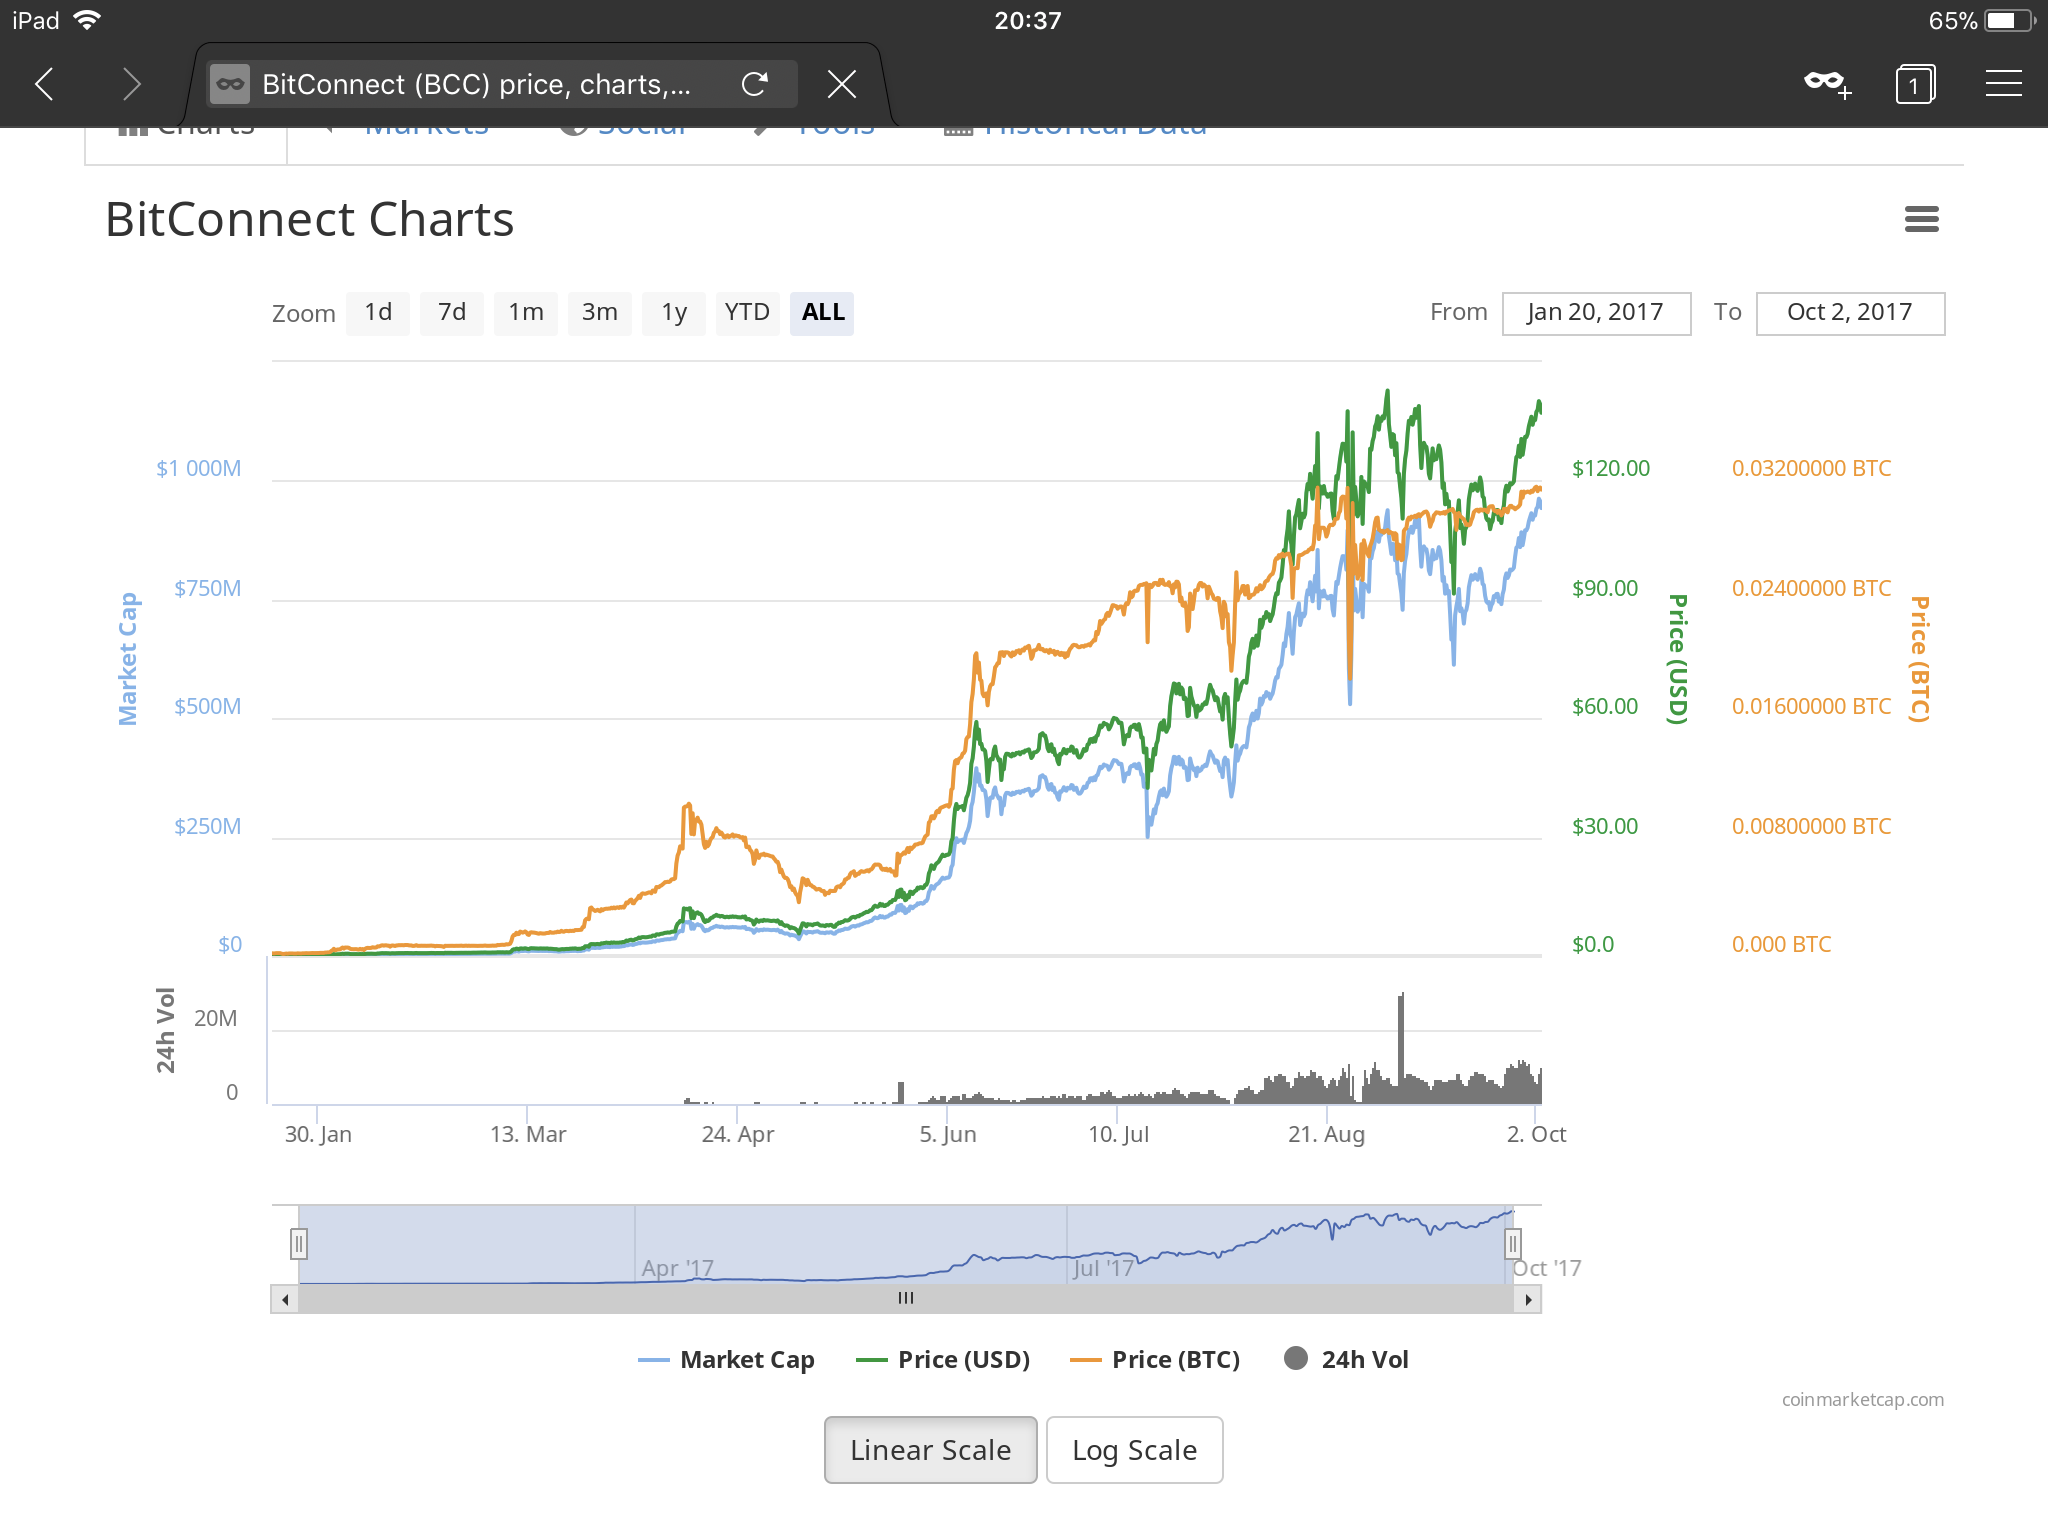Click the navigator scrollbar center grip

(906, 1299)
